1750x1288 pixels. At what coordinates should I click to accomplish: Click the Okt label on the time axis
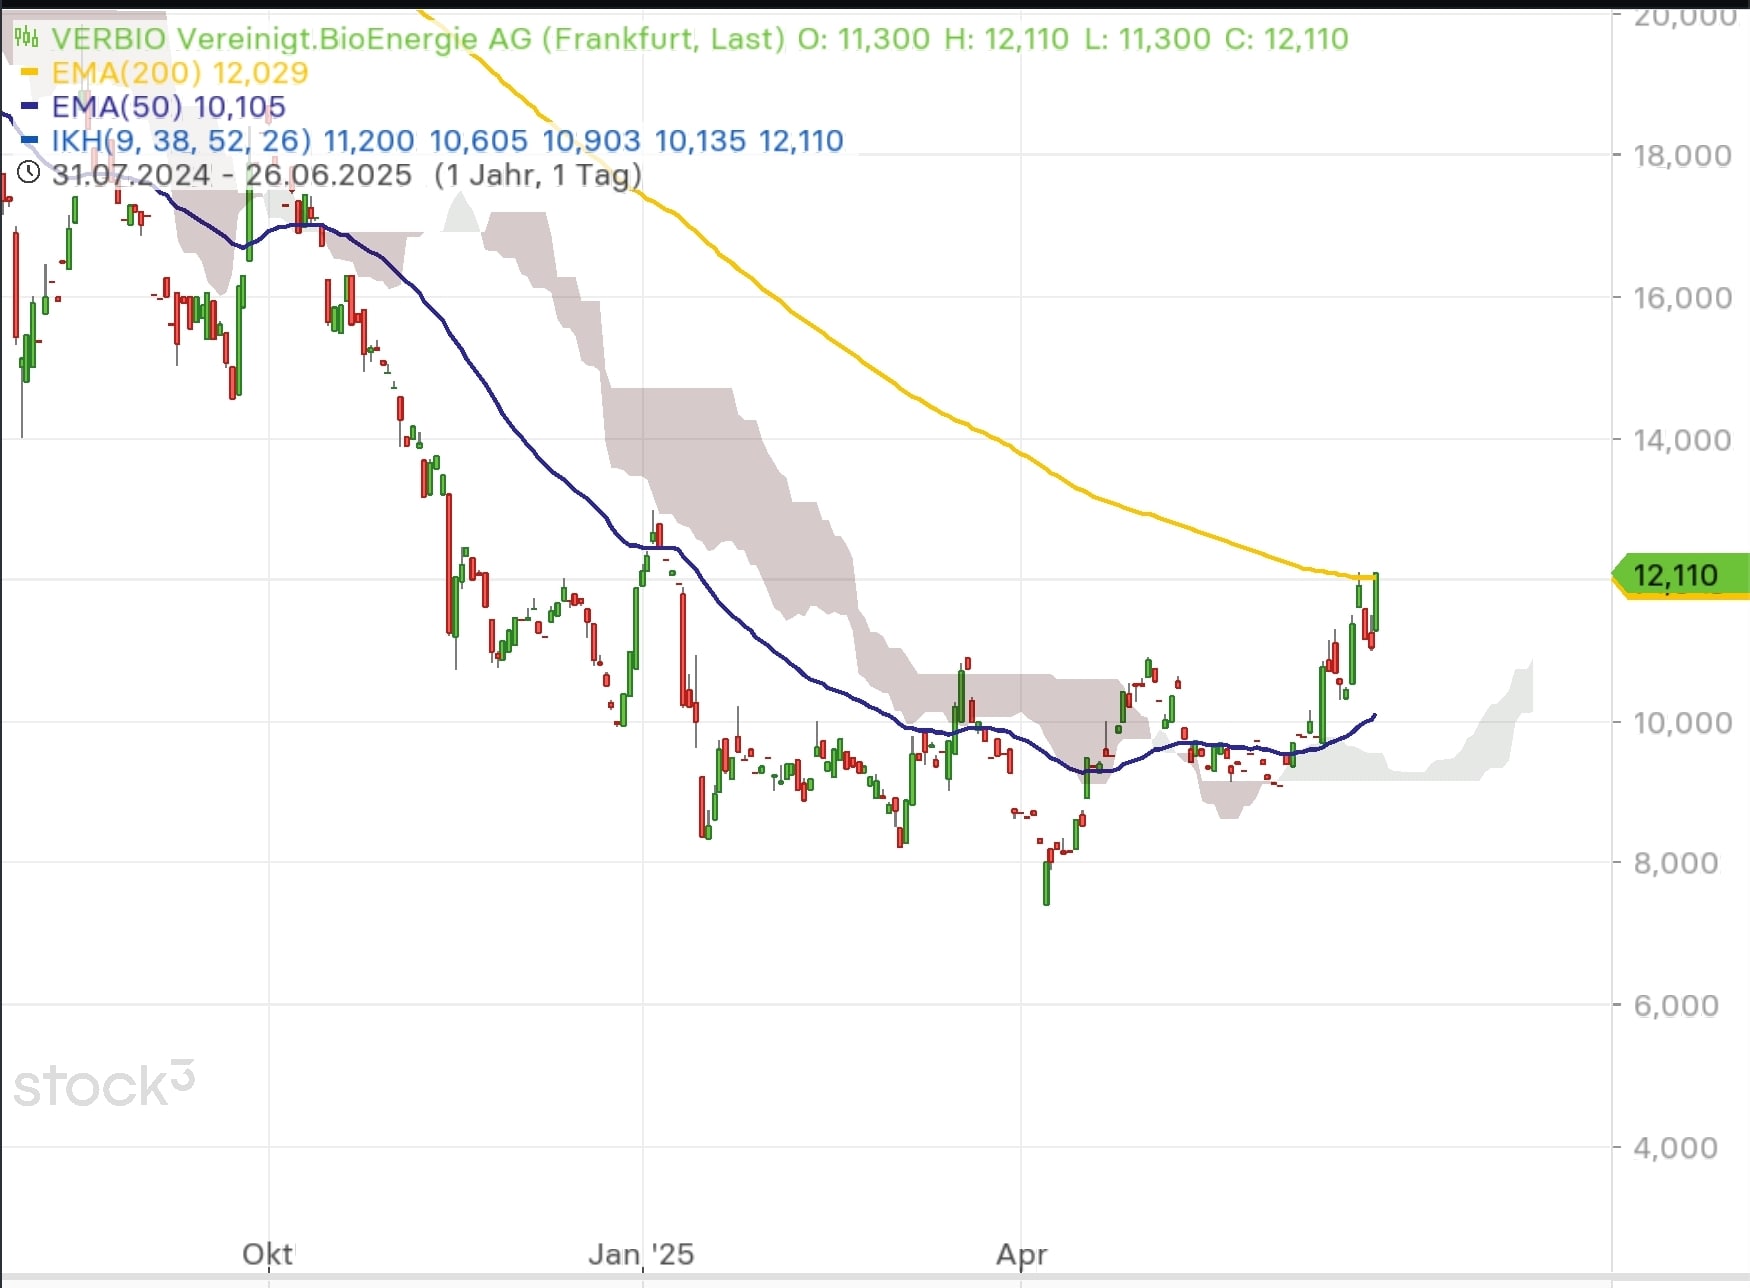[268, 1254]
